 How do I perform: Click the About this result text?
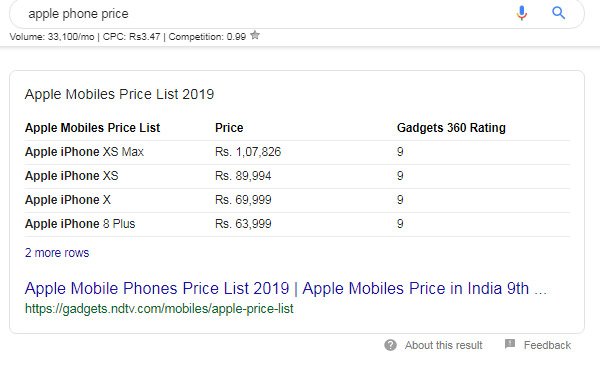click(443, 345)
